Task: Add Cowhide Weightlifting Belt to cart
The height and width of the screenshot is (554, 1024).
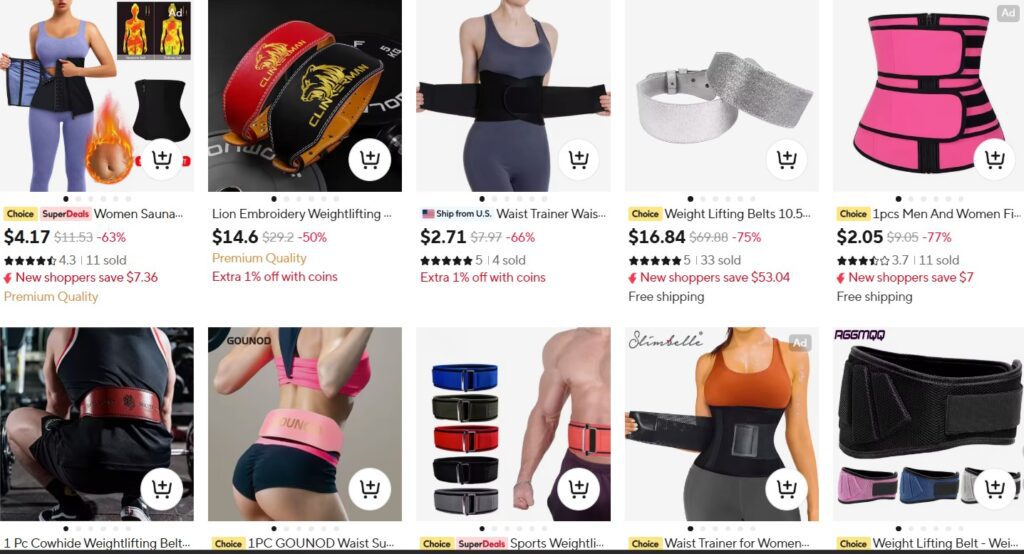Action: point(161,489)
